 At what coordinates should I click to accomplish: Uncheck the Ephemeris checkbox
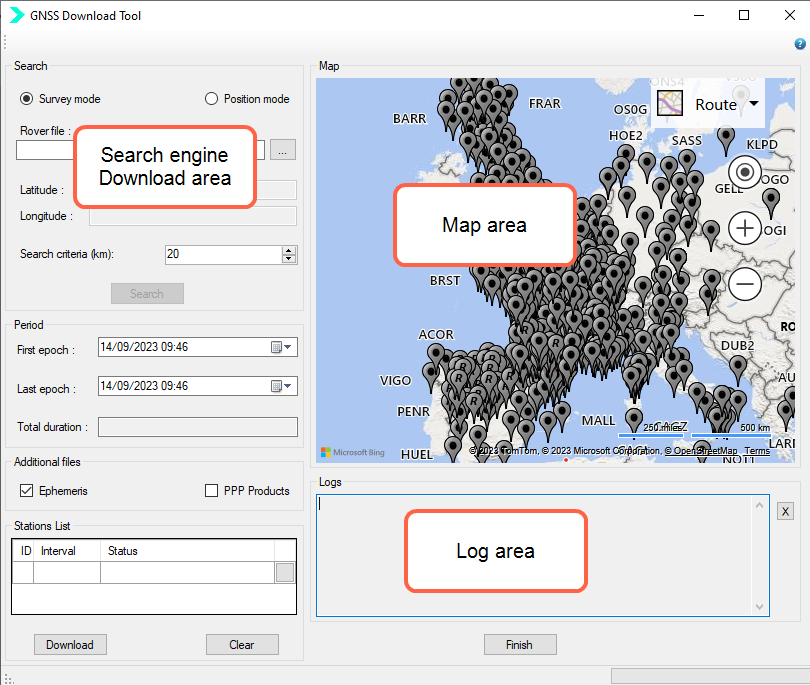tap(27, 491)
